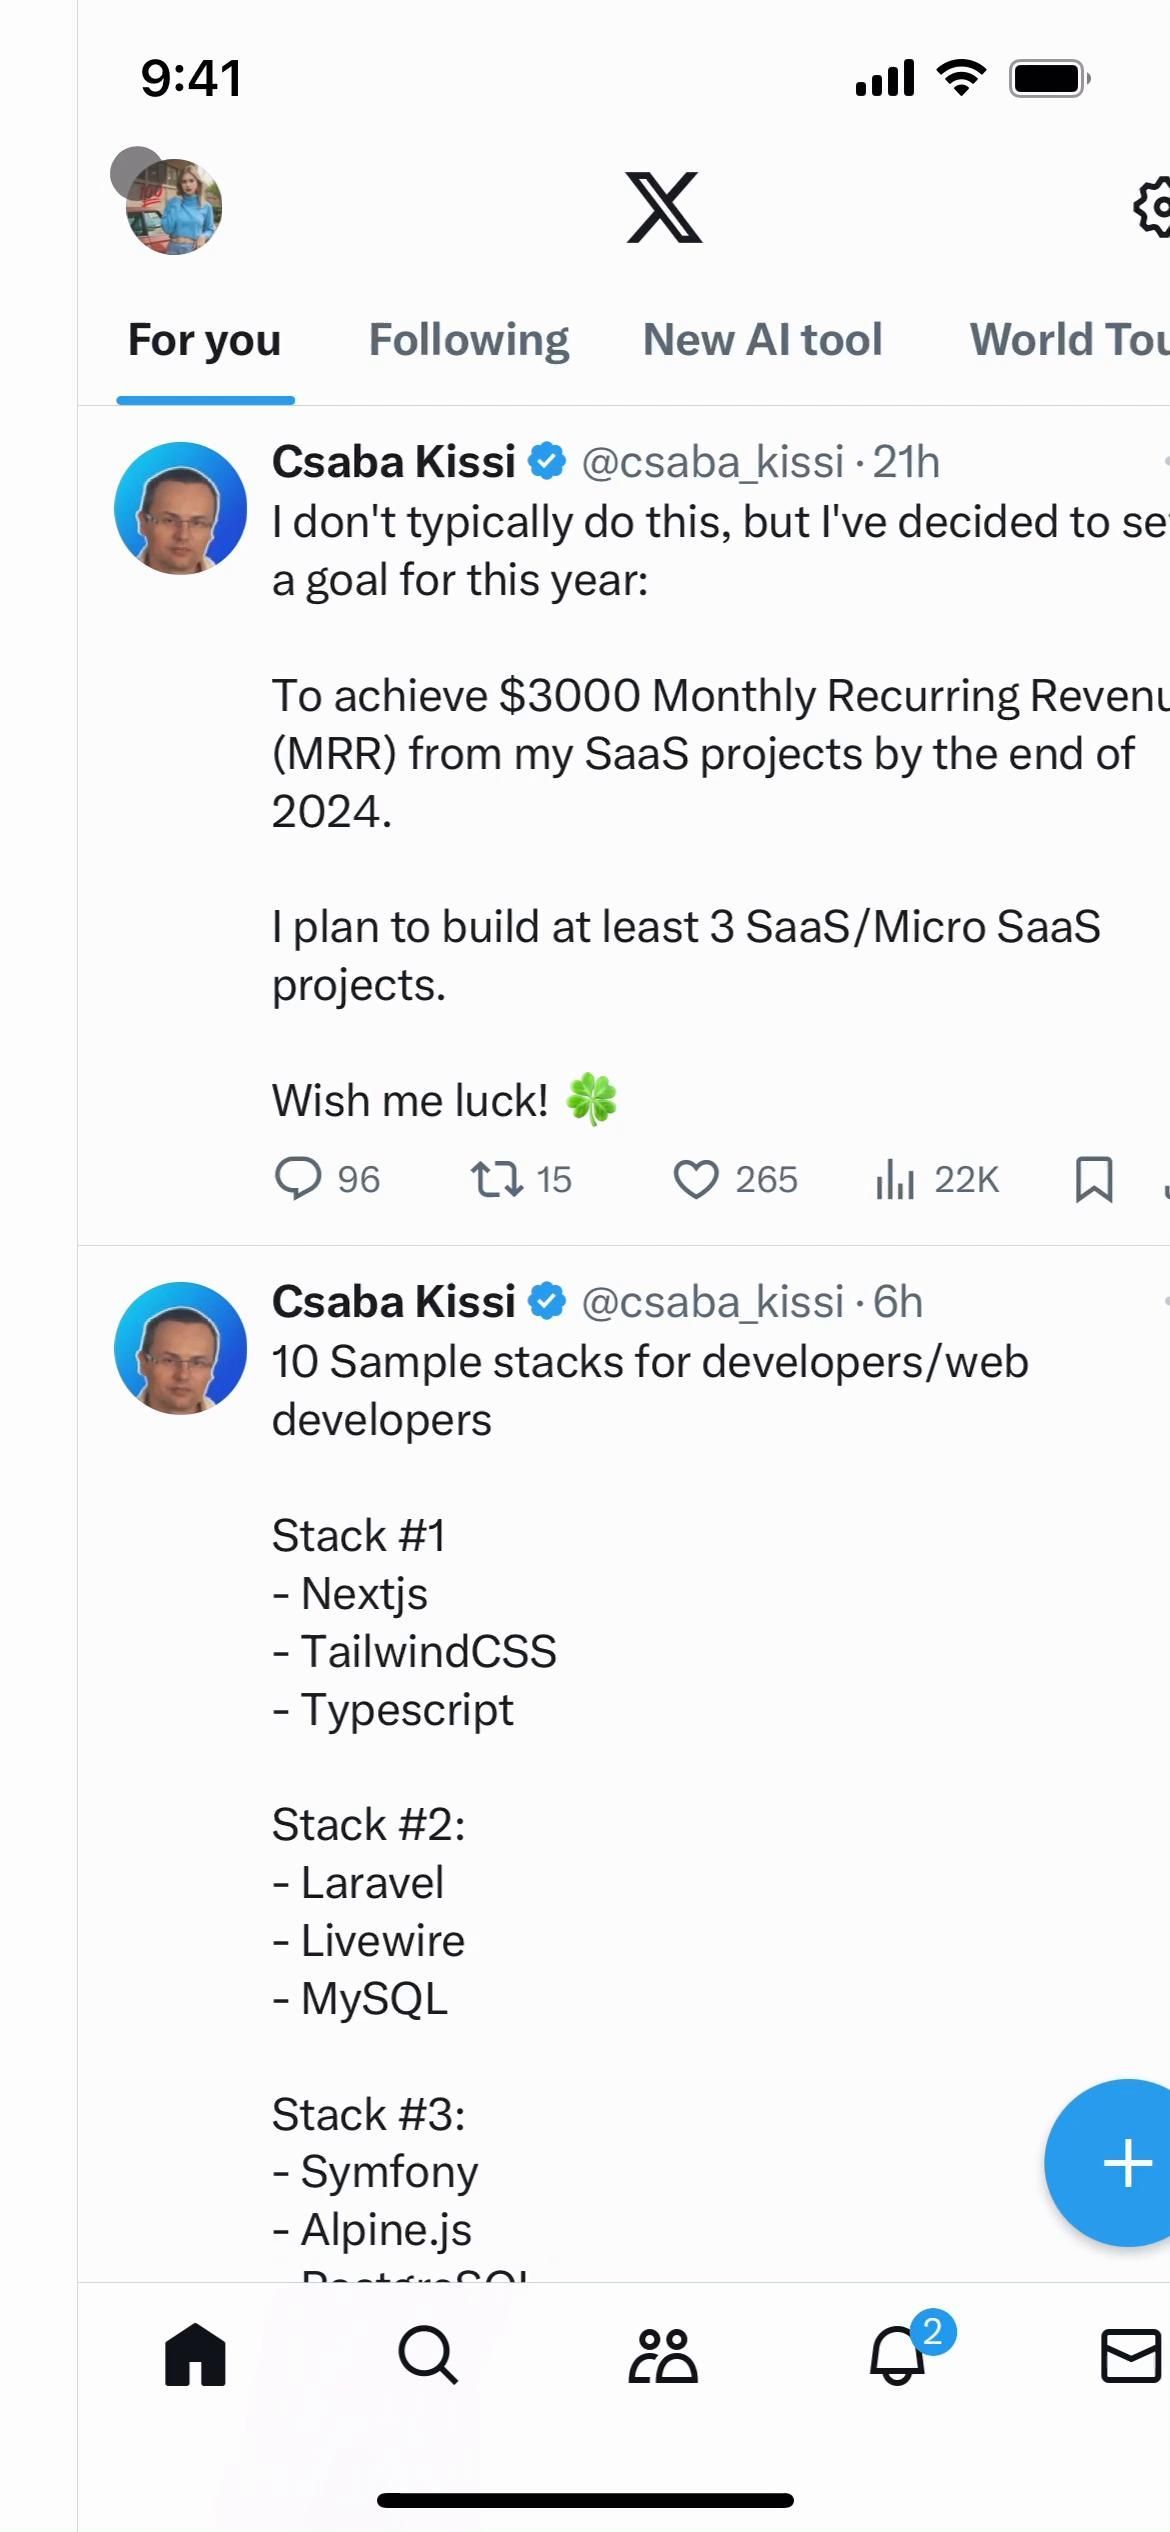Switch to the Following tab

(468, 340)
